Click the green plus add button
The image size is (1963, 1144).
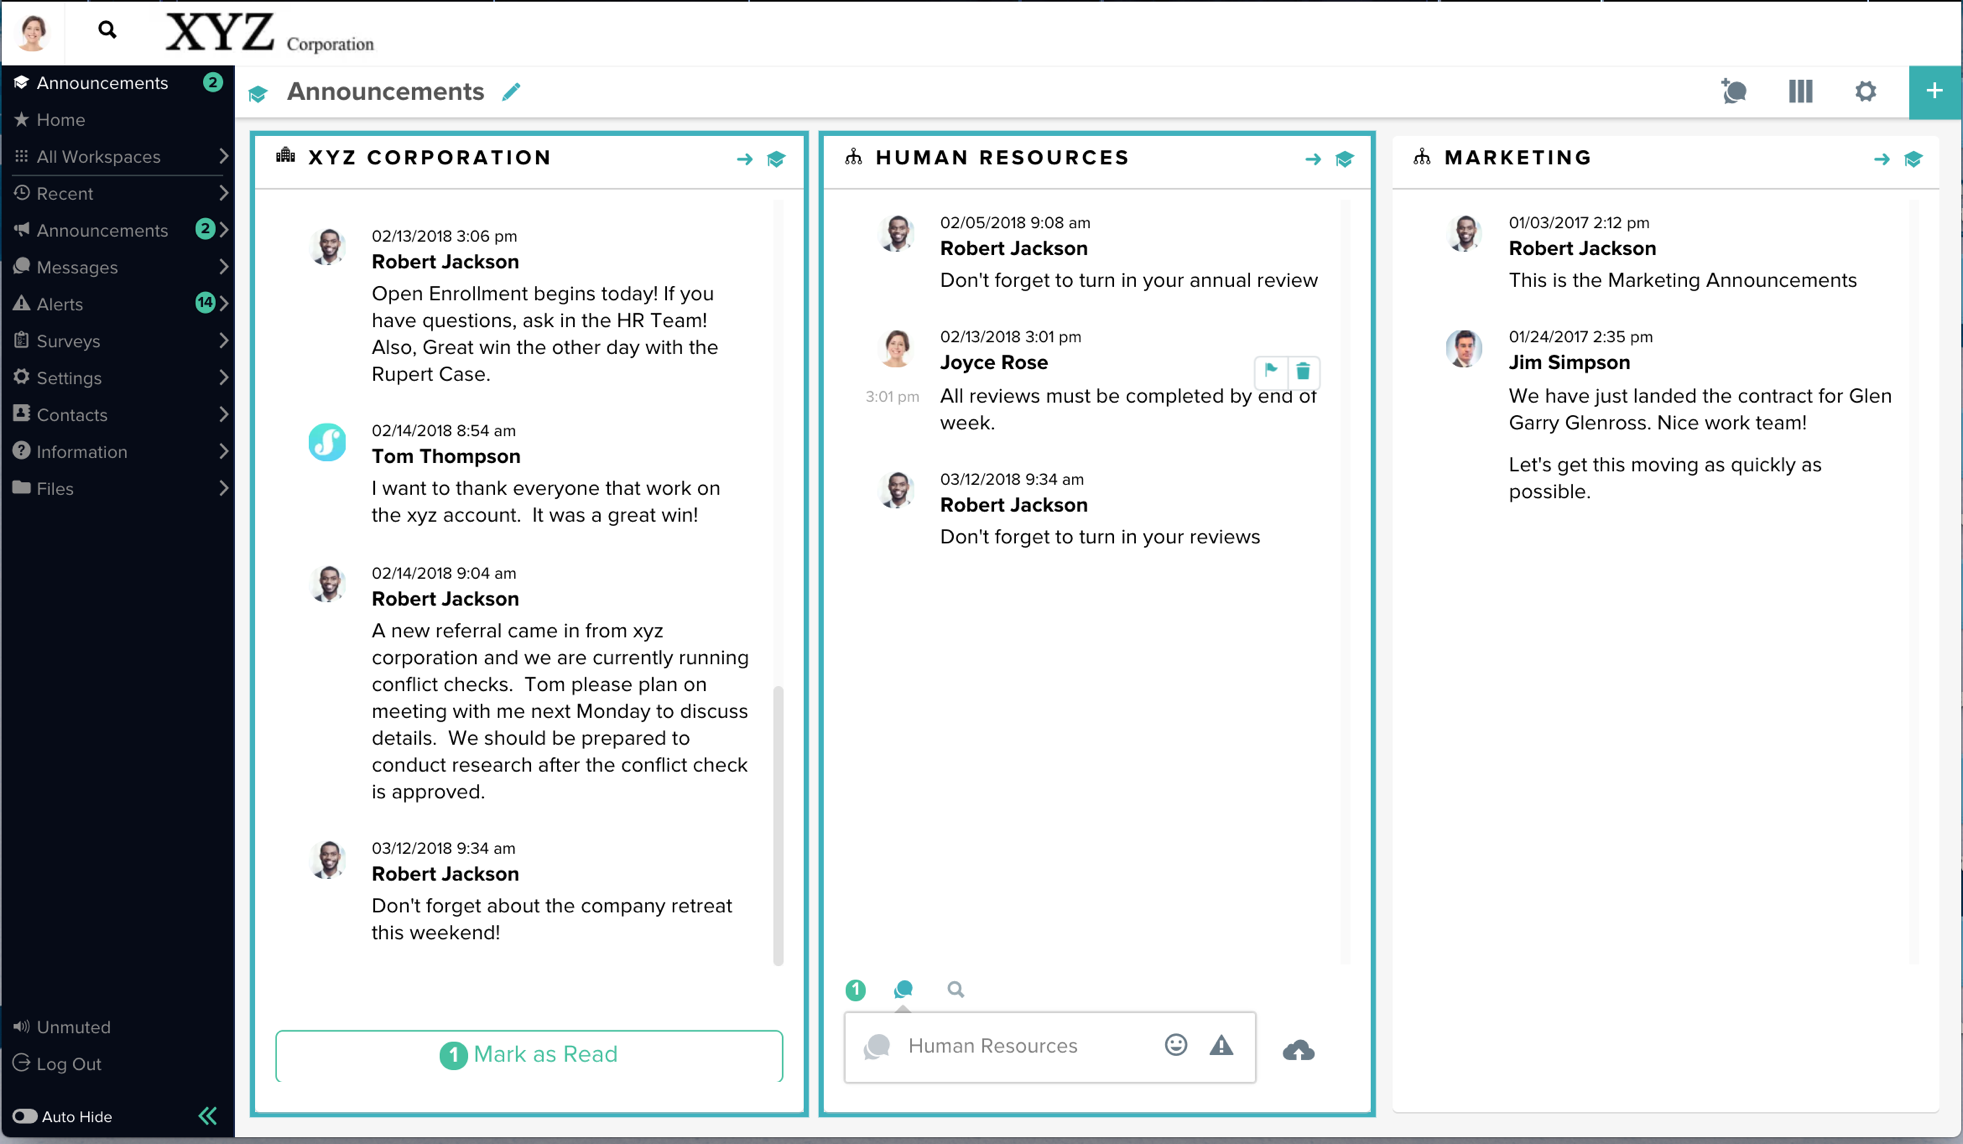coord(1935,92)
